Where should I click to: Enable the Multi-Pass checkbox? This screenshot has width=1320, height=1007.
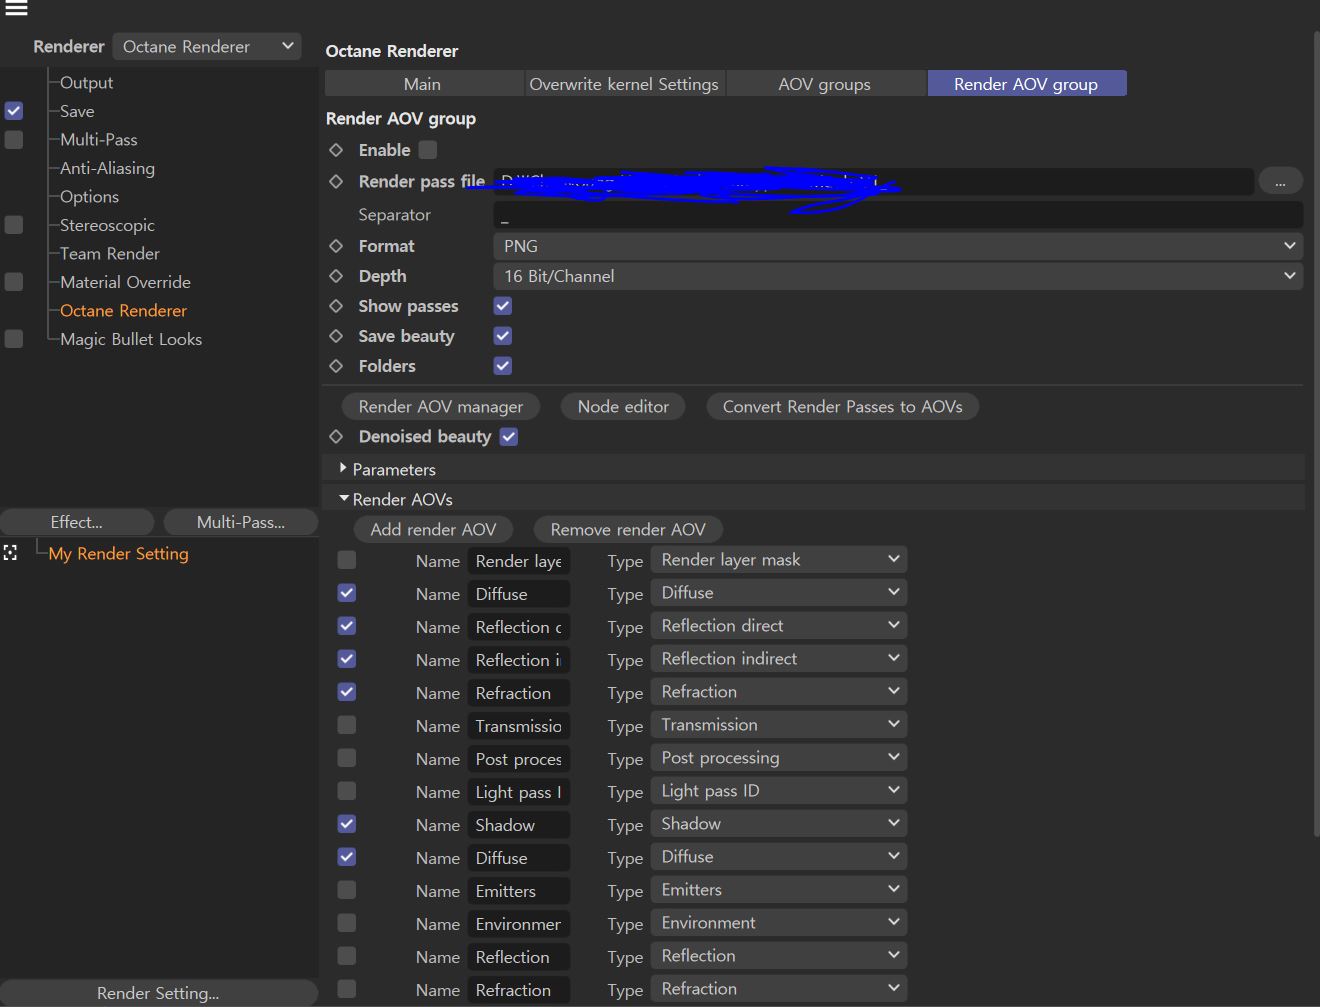pyautogui.click(x=14, y=139)
